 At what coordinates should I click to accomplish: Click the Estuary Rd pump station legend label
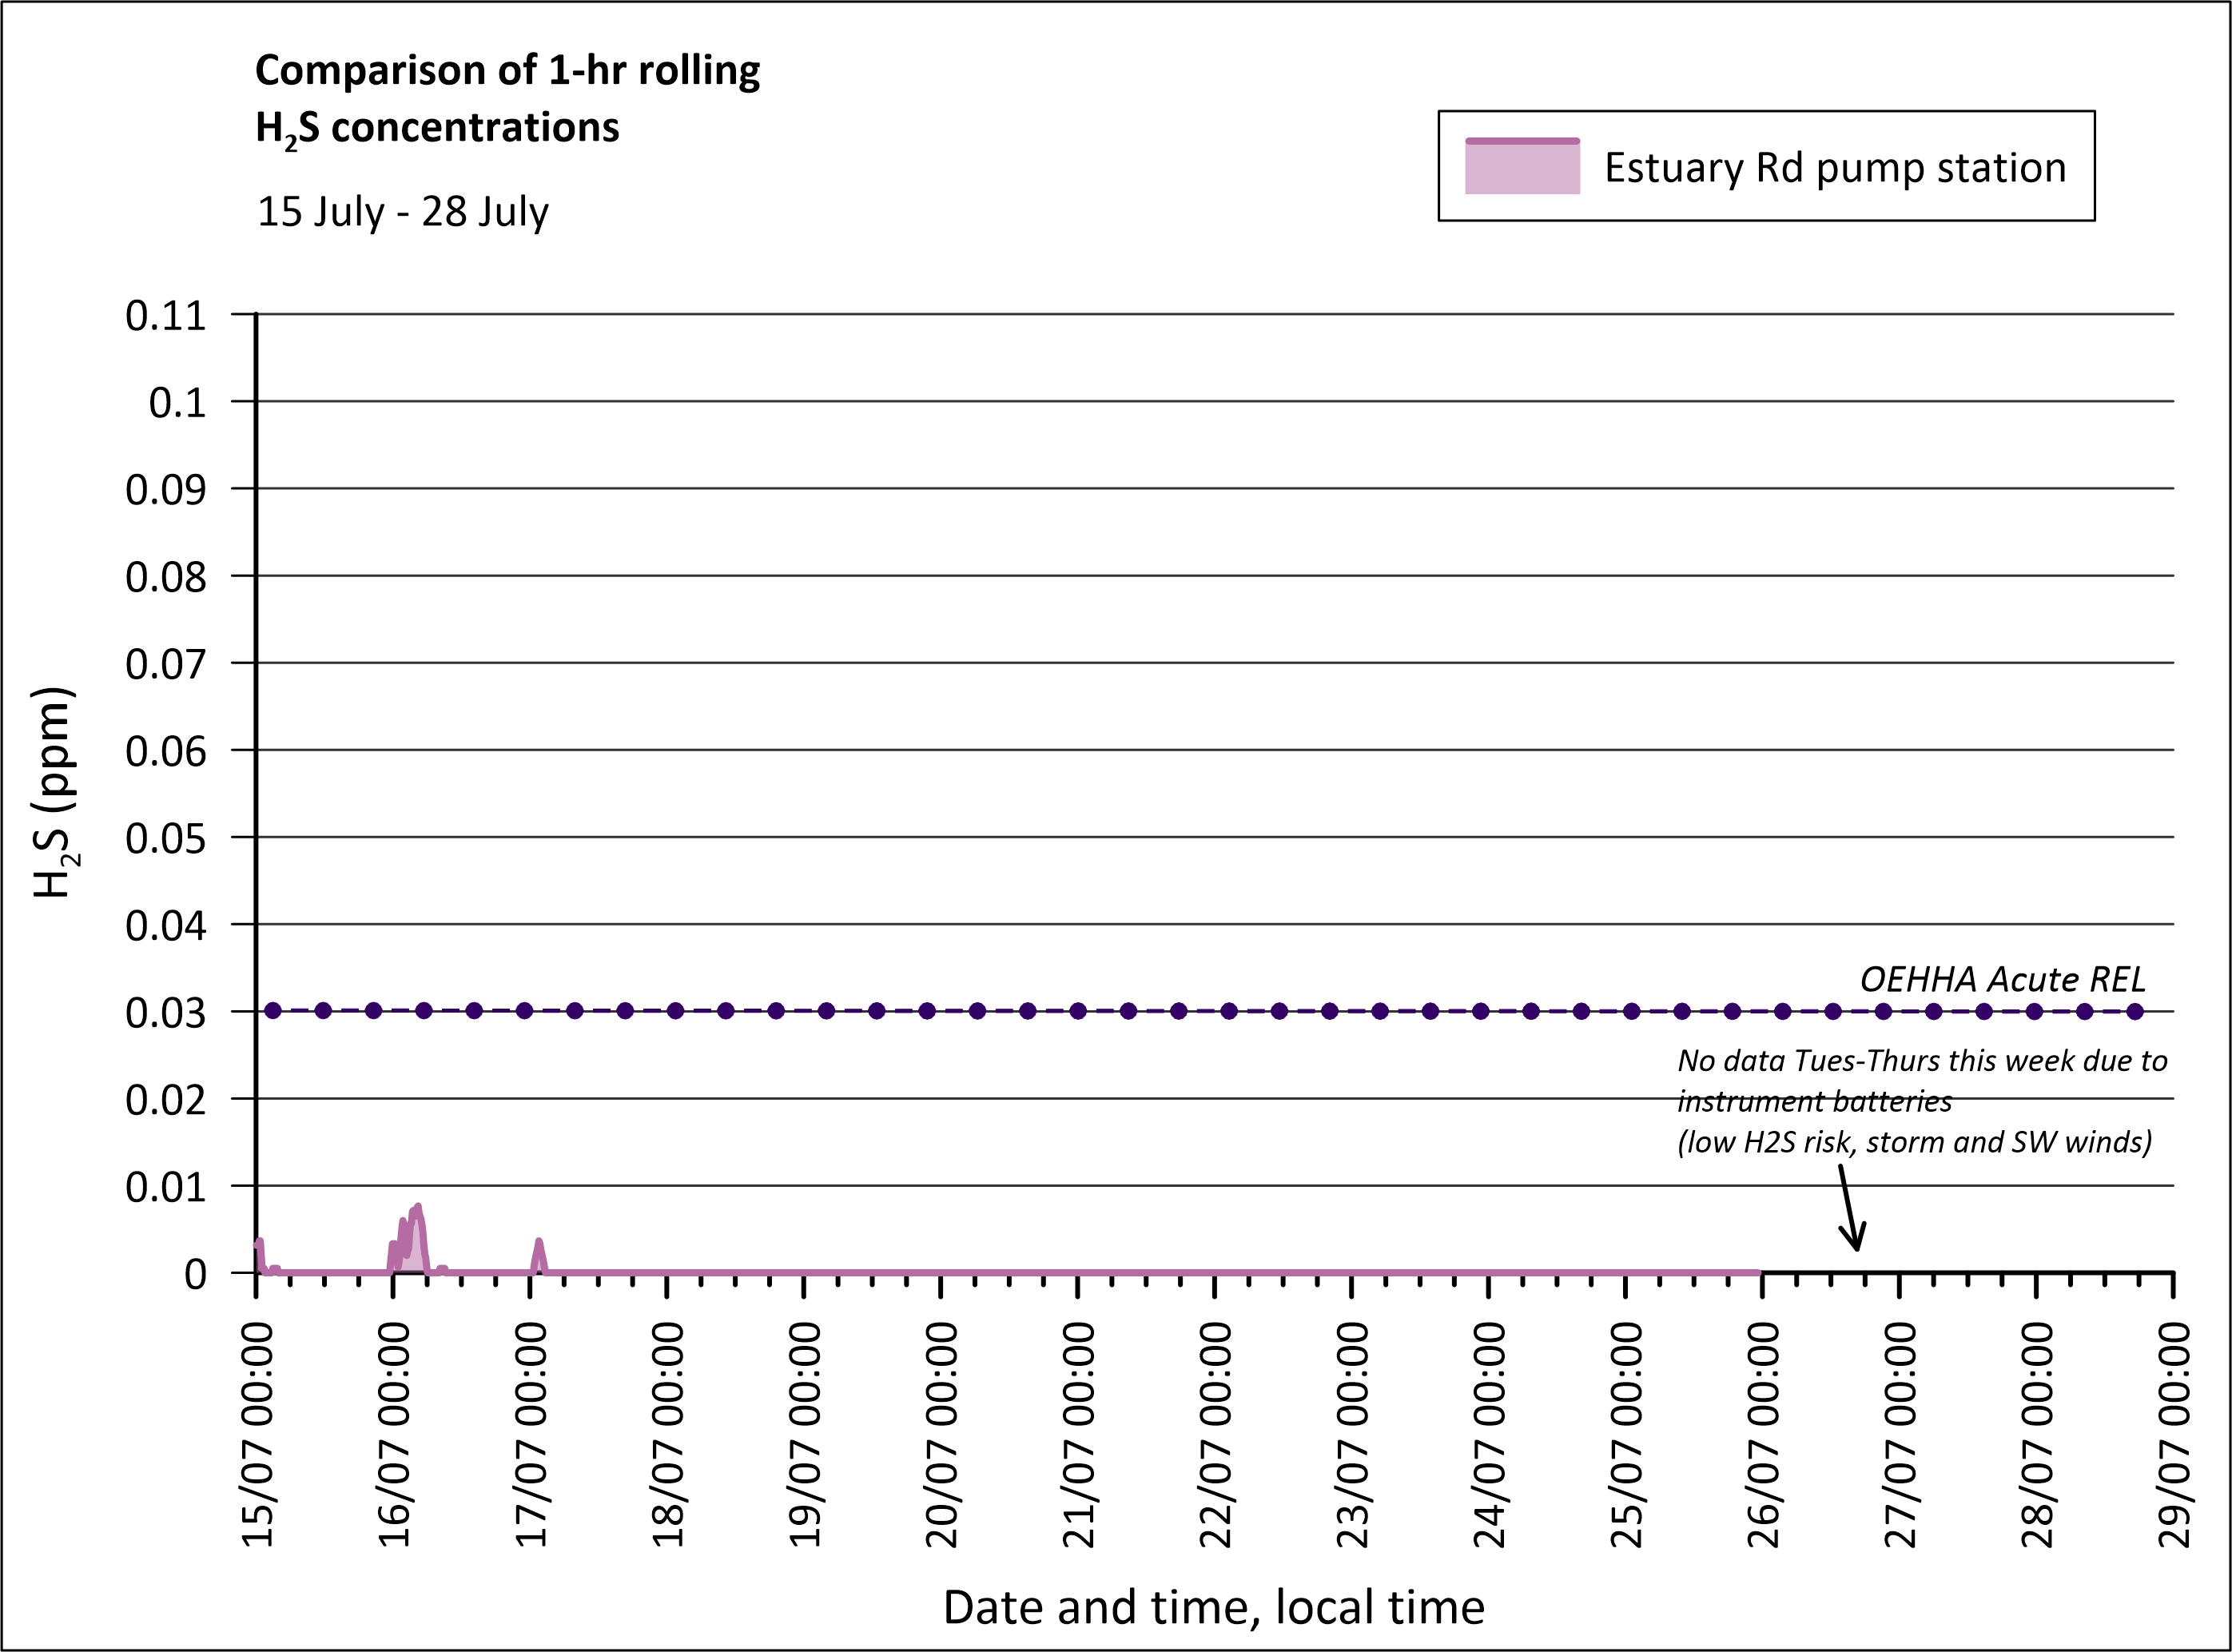pos(1834,168)
